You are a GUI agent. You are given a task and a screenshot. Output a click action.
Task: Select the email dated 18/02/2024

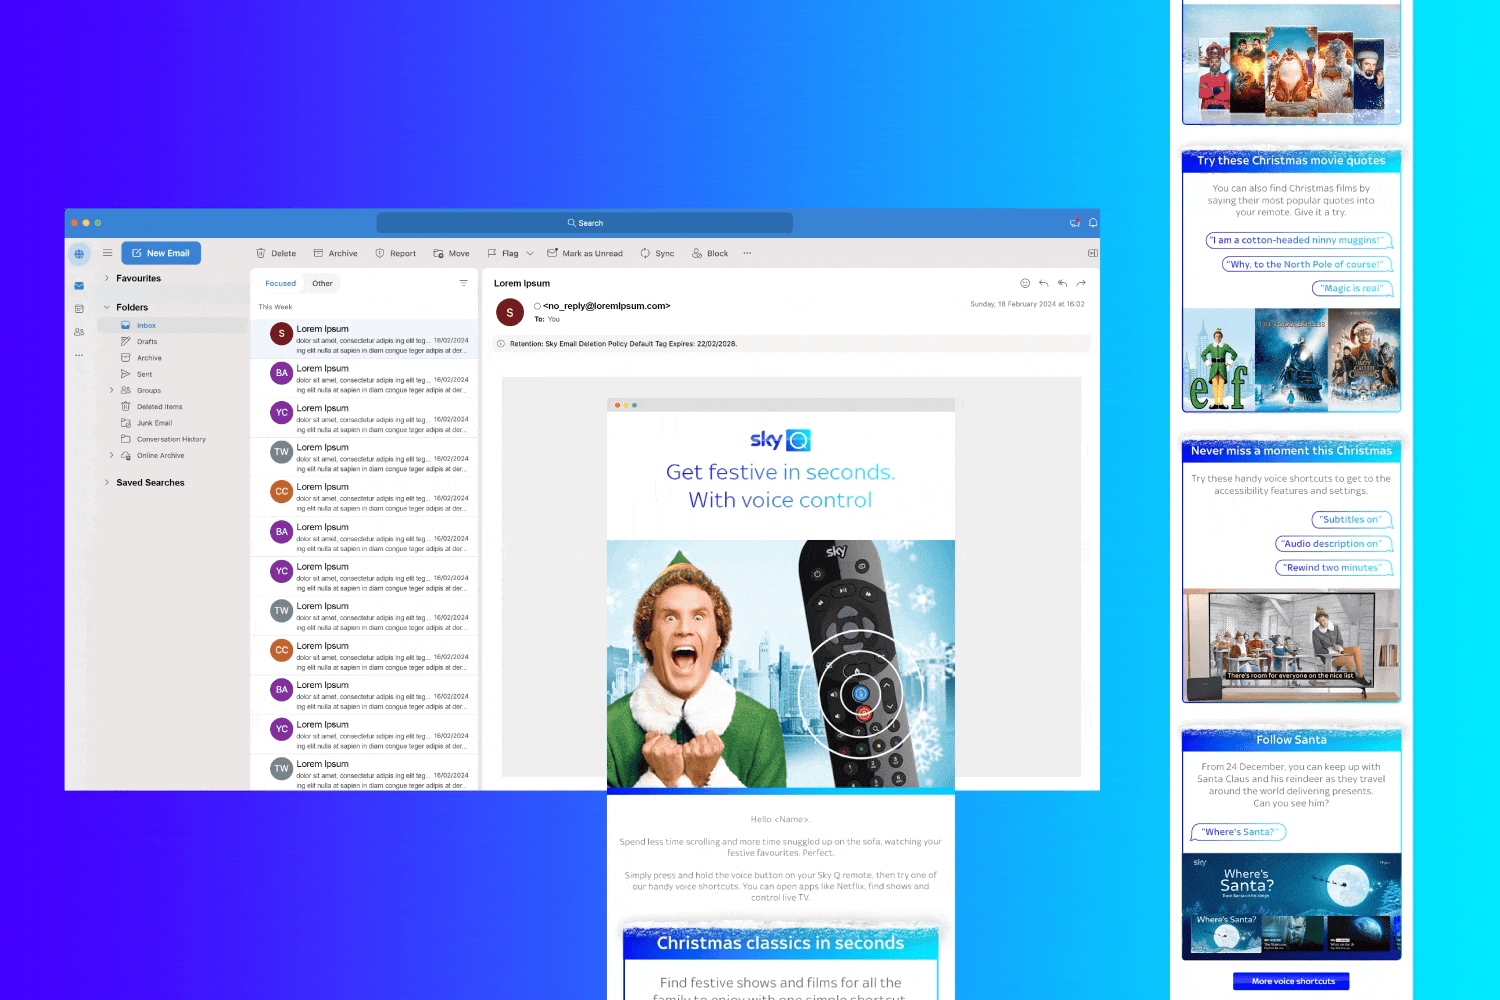(365, 339)
